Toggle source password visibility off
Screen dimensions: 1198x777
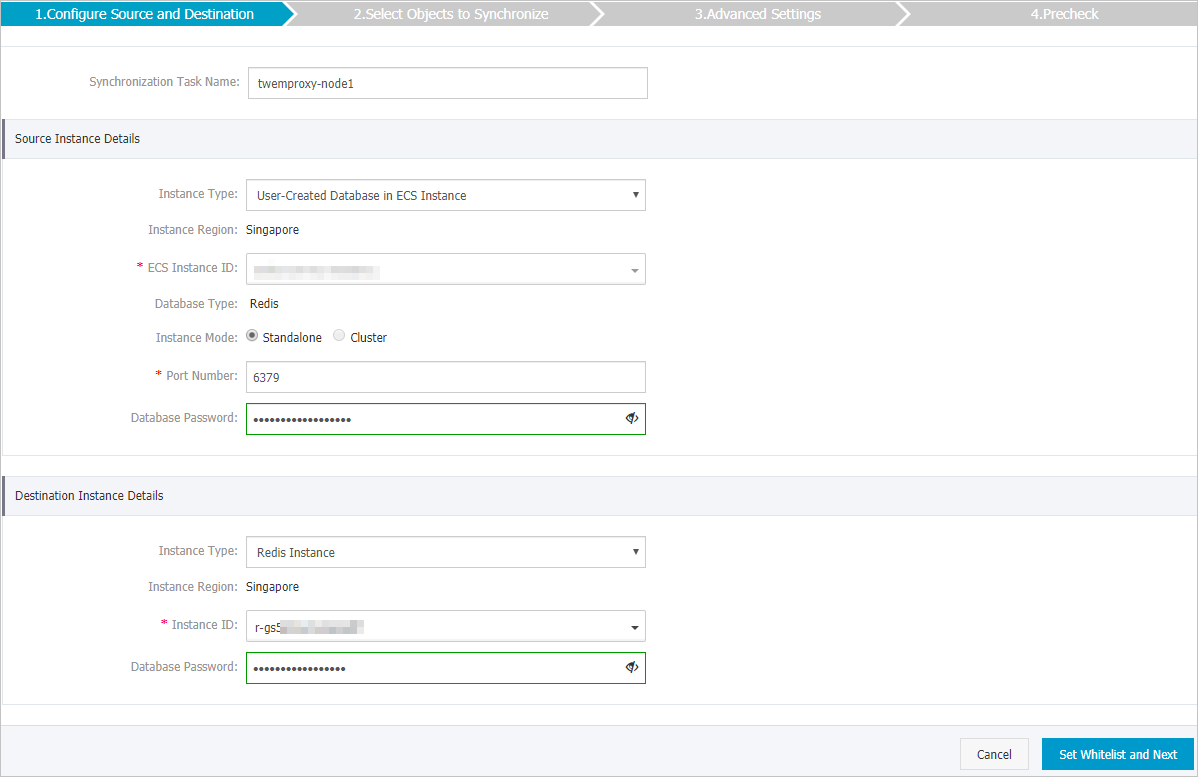632,418
